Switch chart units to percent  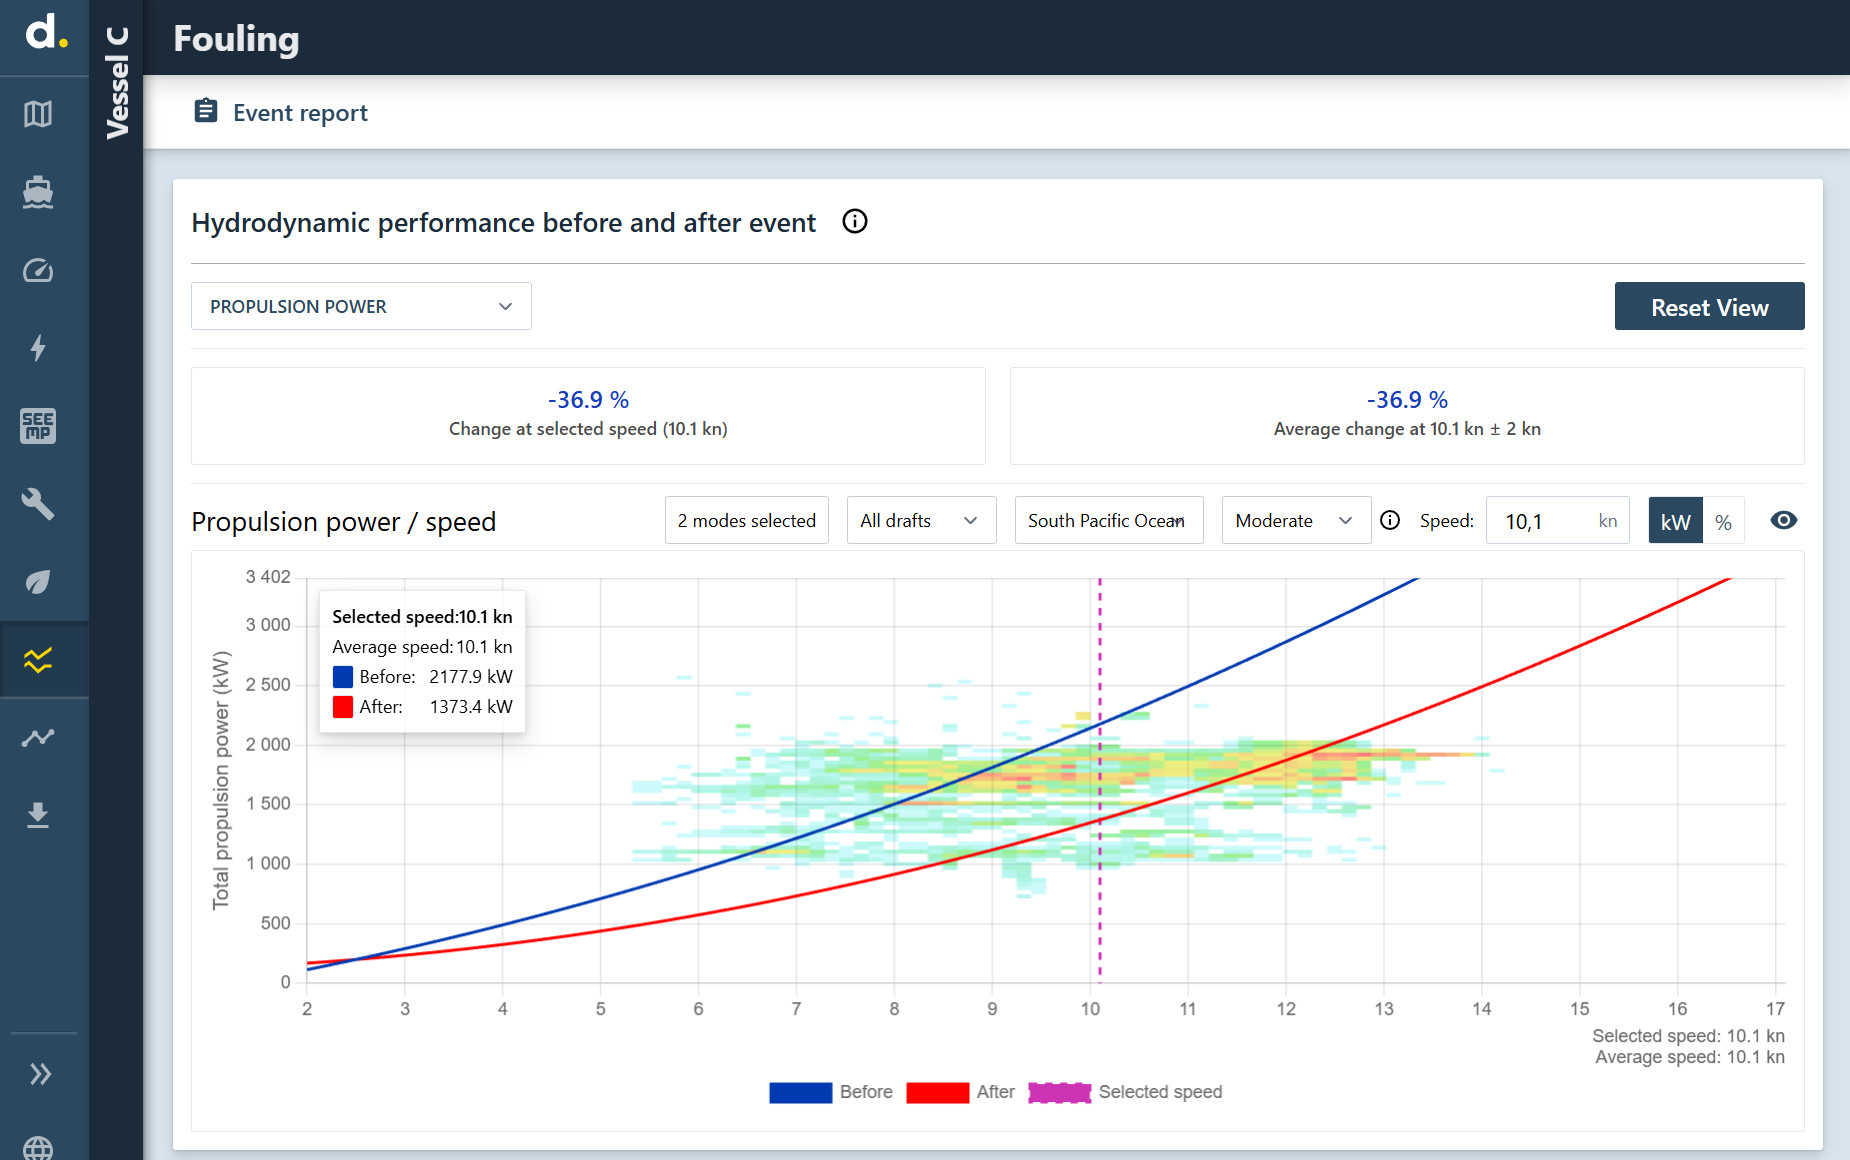(x=1724, y=521)
